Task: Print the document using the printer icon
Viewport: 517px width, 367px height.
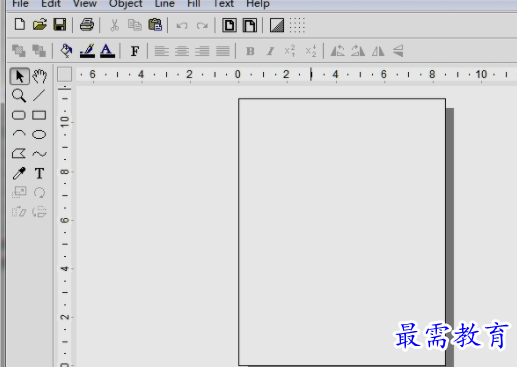Action: [87, 25]
